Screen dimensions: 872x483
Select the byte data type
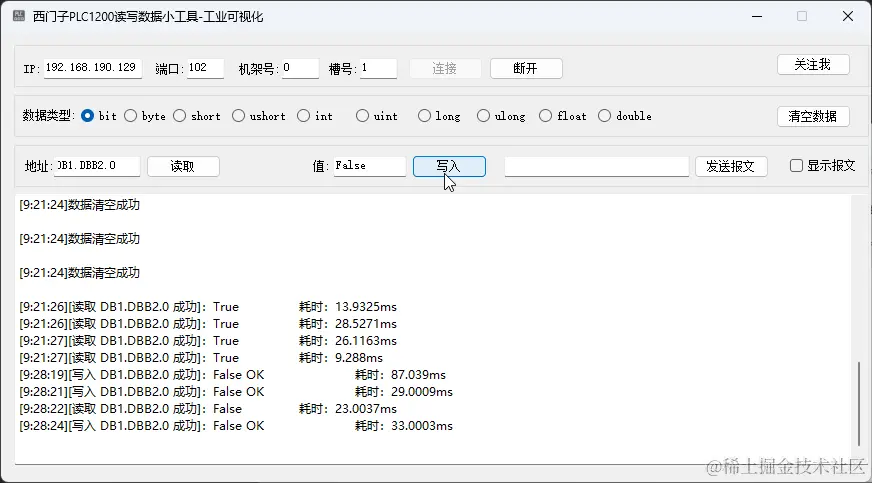coord(145,116)
